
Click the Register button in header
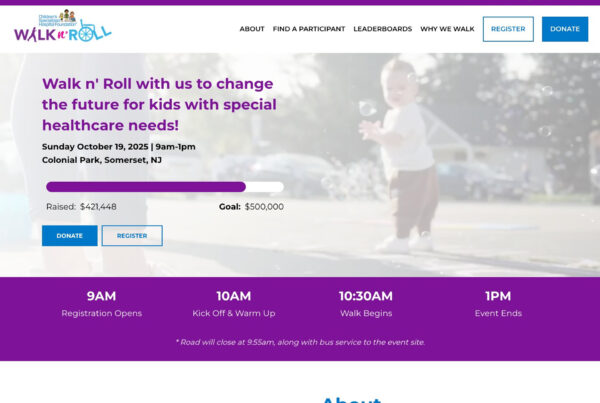508,29
